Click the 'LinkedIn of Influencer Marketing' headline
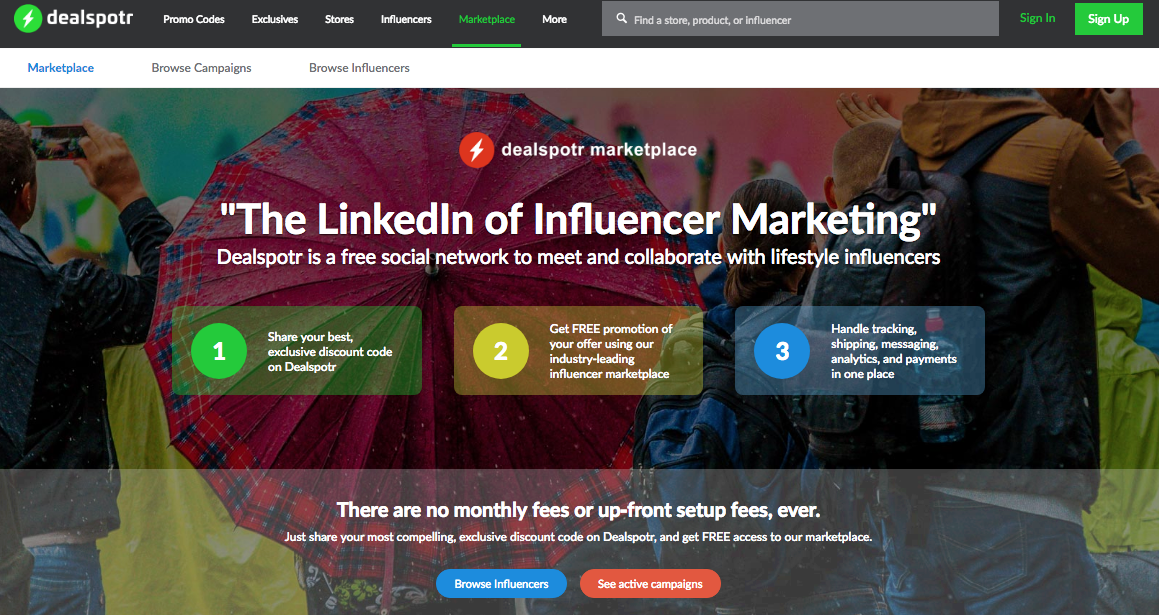 pos(578,220)
